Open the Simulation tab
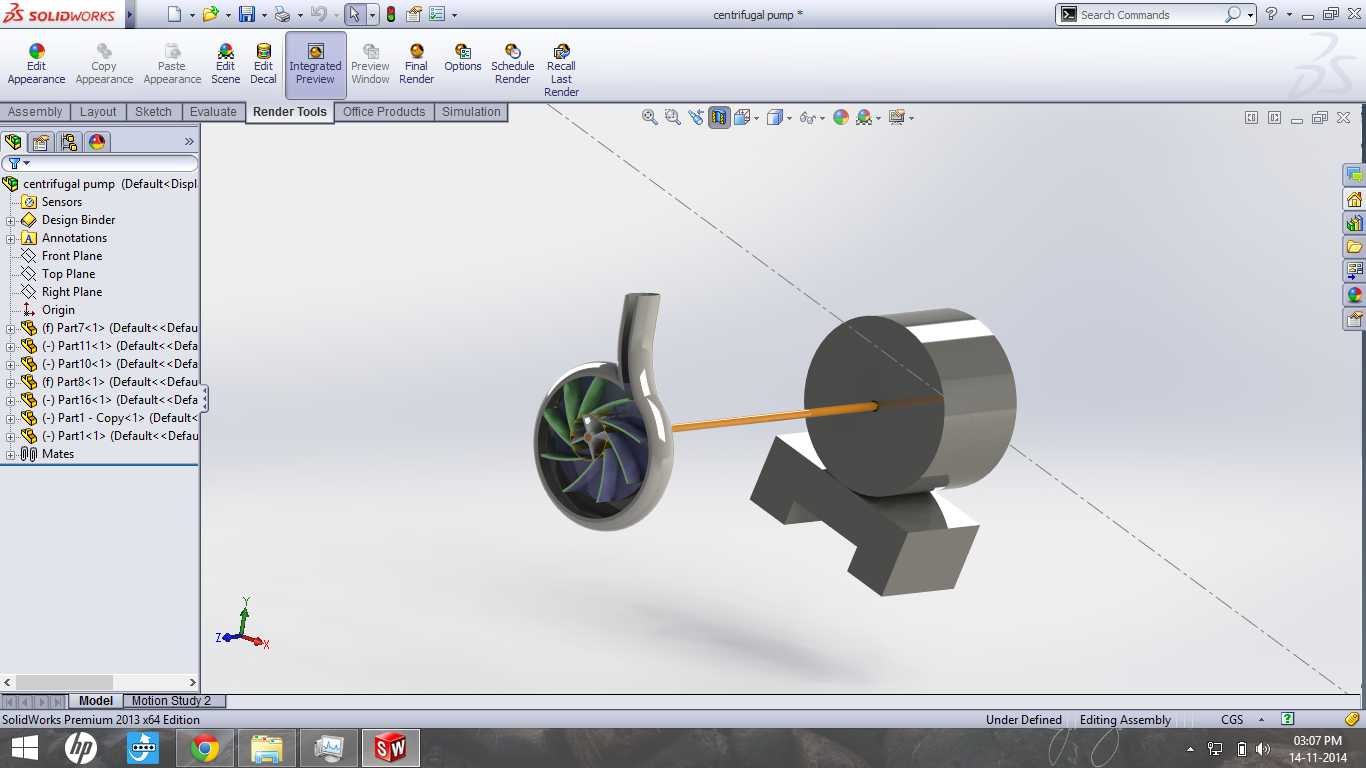This screenshot has height=768, width=1366. (x=471, y=112)
